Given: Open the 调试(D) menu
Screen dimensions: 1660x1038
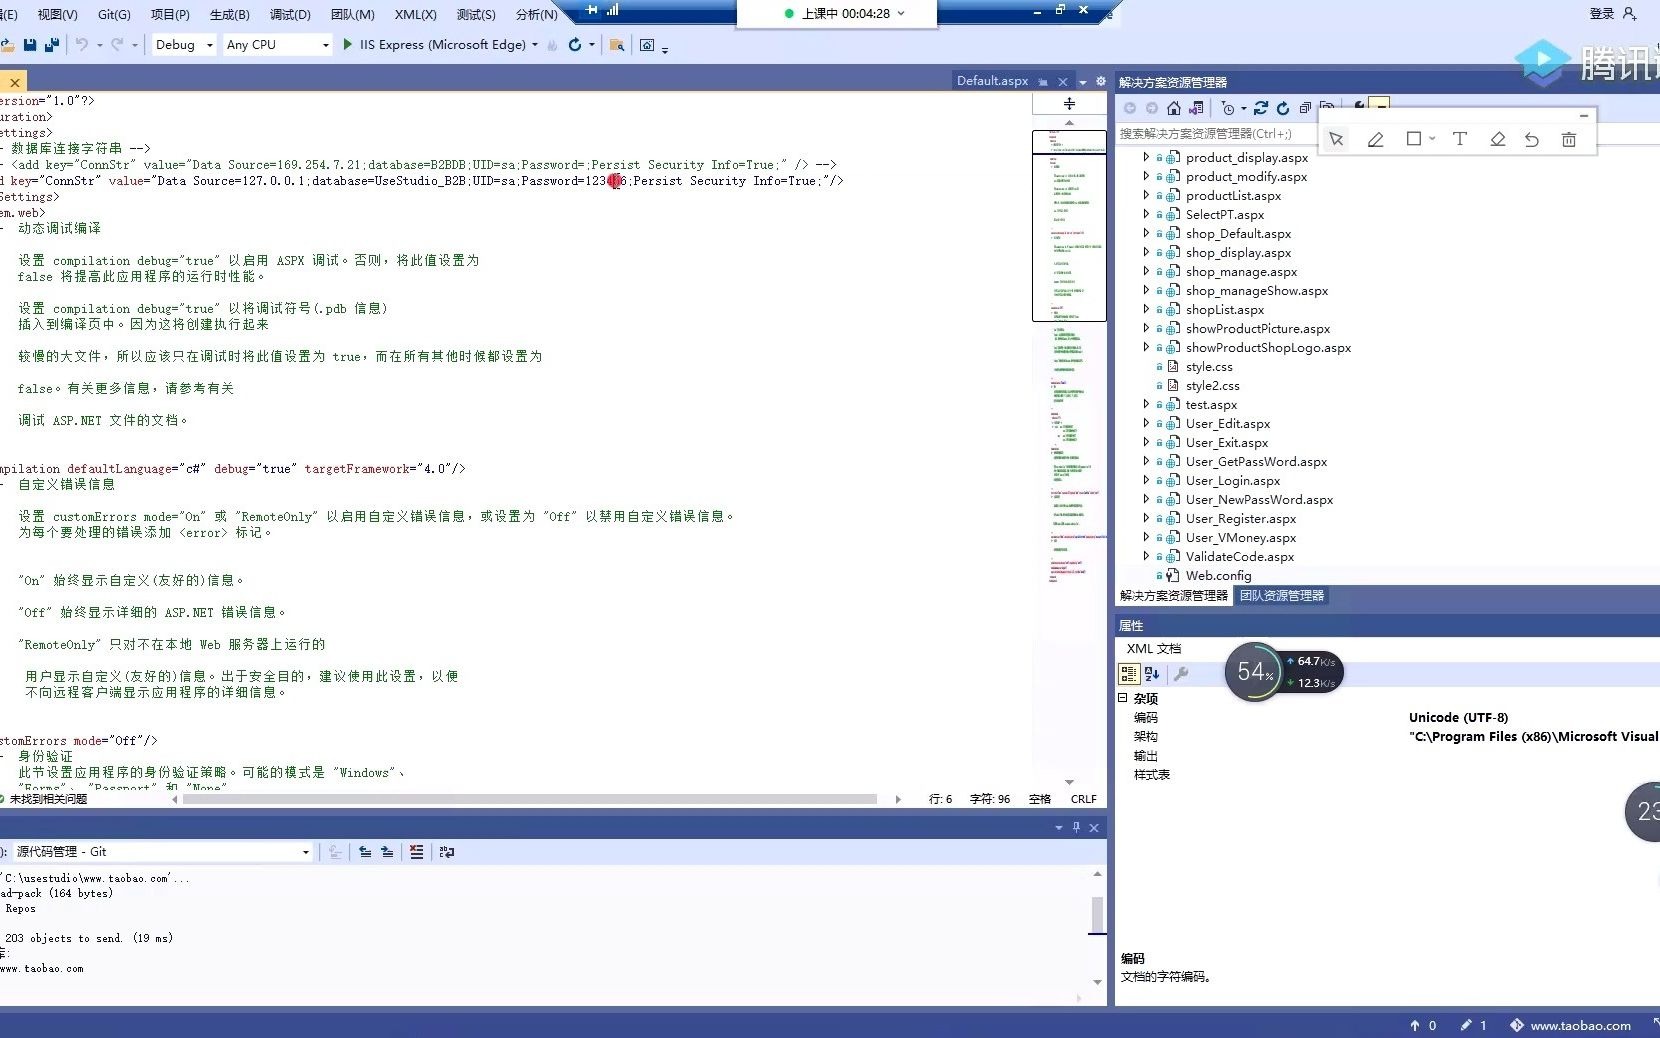Looking at the screenshot, I should pyautogui.click(x=290, y=14).
